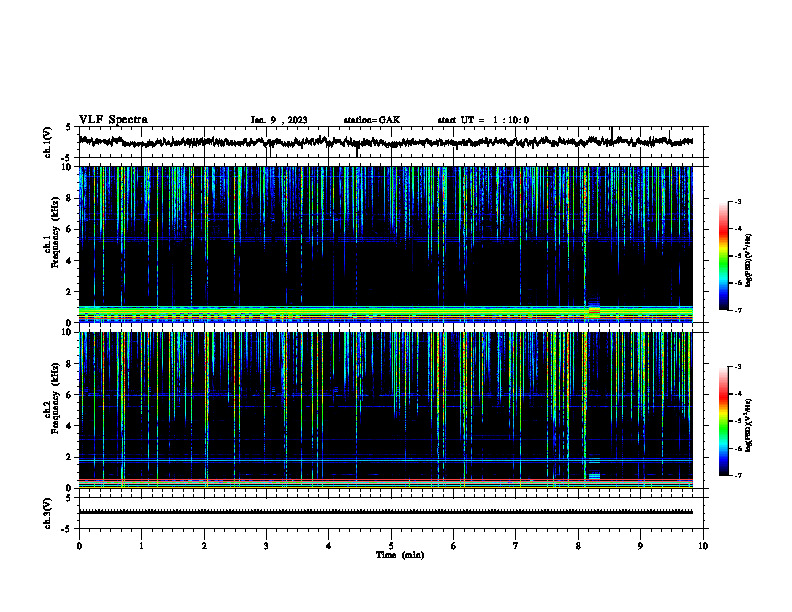This screenshot has width=792, height=612.
Task: Click the upper ch.1 color scale bar
Action: [723, 256]
